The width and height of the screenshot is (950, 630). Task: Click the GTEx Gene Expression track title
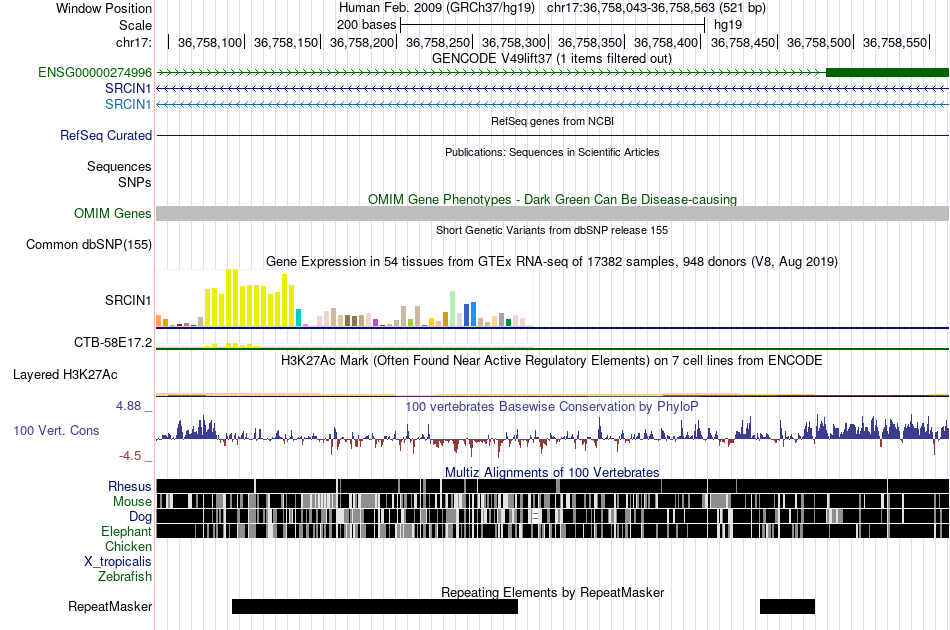[x=552, y=262]
